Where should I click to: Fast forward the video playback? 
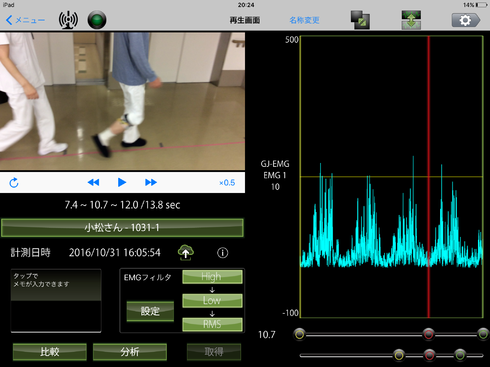coord(151,182)
